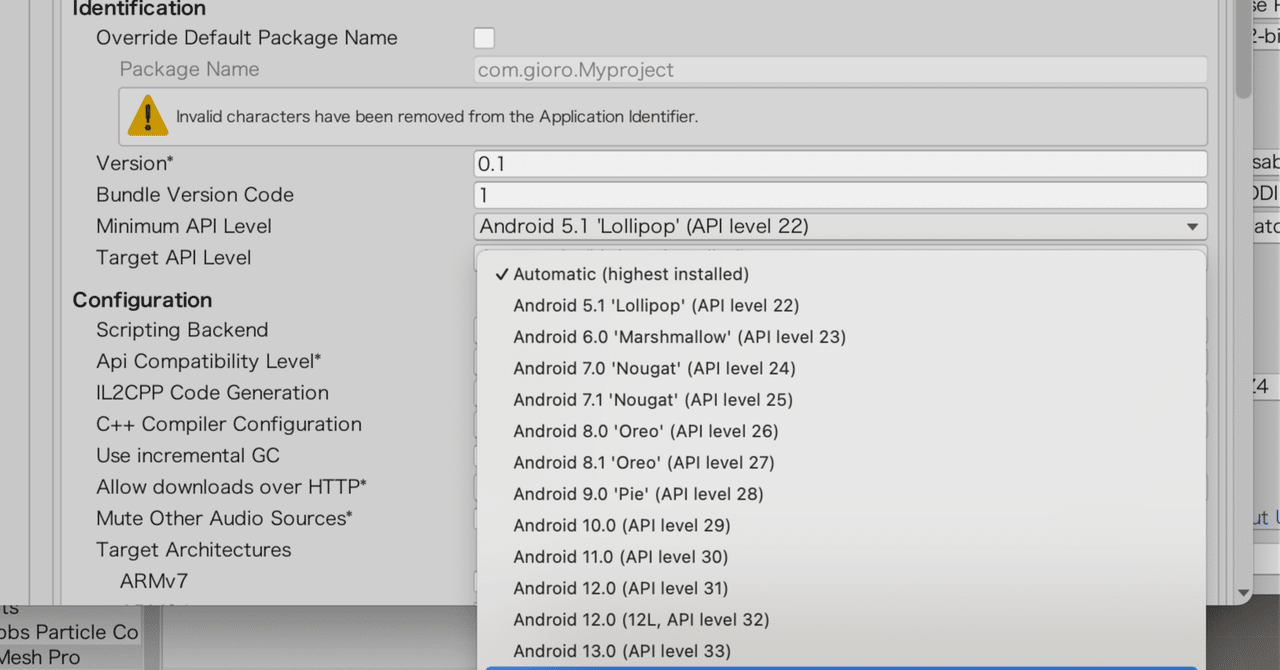
Task: Click the yellow warning triangle icon
Action: coord(147,116)
